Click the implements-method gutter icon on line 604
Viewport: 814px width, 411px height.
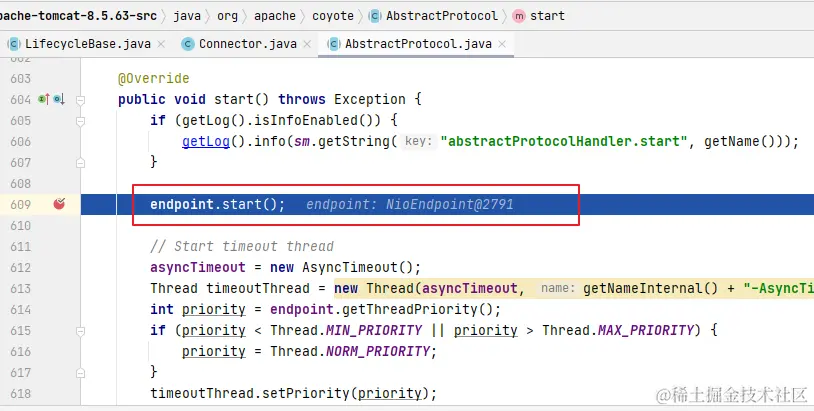[45, 99]
